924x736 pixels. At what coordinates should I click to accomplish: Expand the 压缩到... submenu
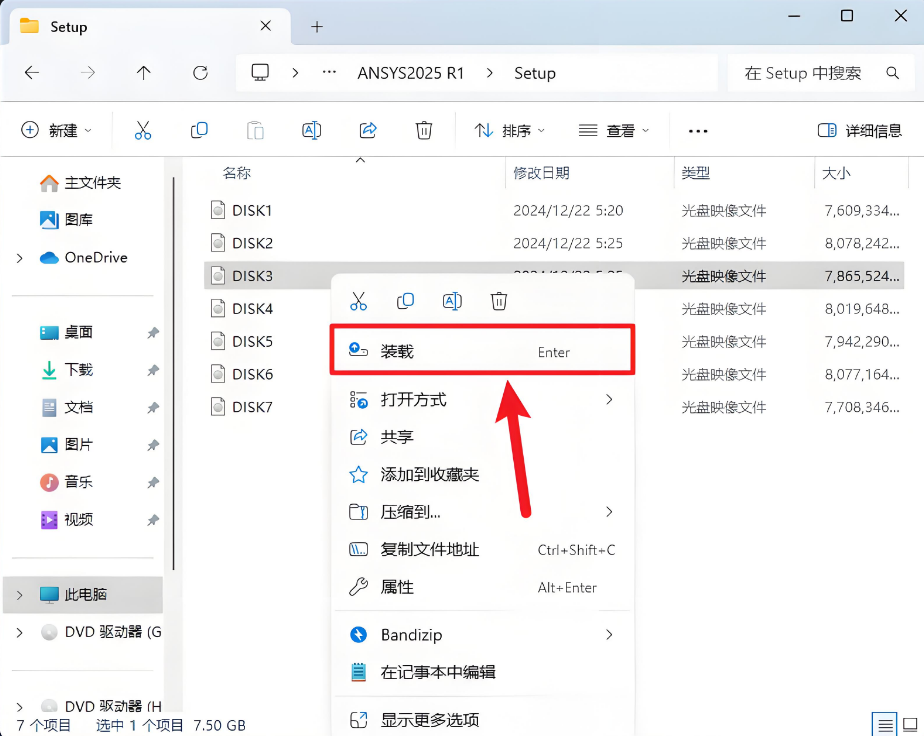pos(609,512)
